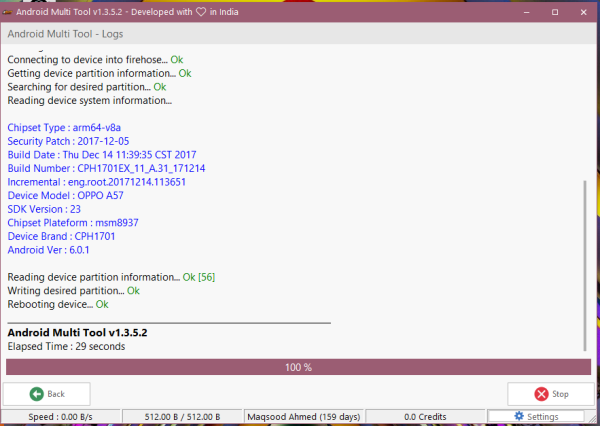This screenshot has width=600, height=426.
Task: Click the Android Ver : 6.0.1 line
Action: (48, 250)
